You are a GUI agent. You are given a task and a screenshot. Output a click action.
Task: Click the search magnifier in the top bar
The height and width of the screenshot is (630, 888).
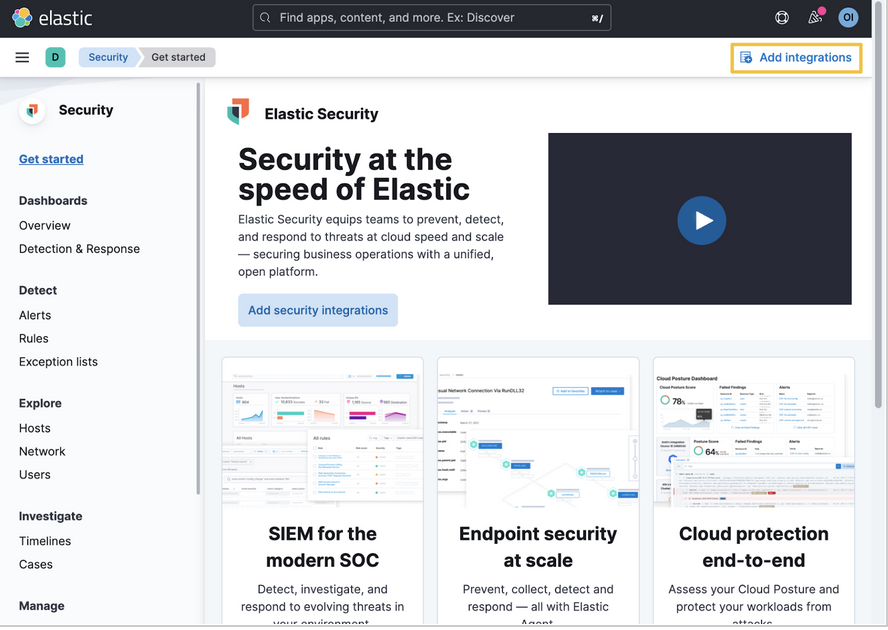[x=264, y=17]
